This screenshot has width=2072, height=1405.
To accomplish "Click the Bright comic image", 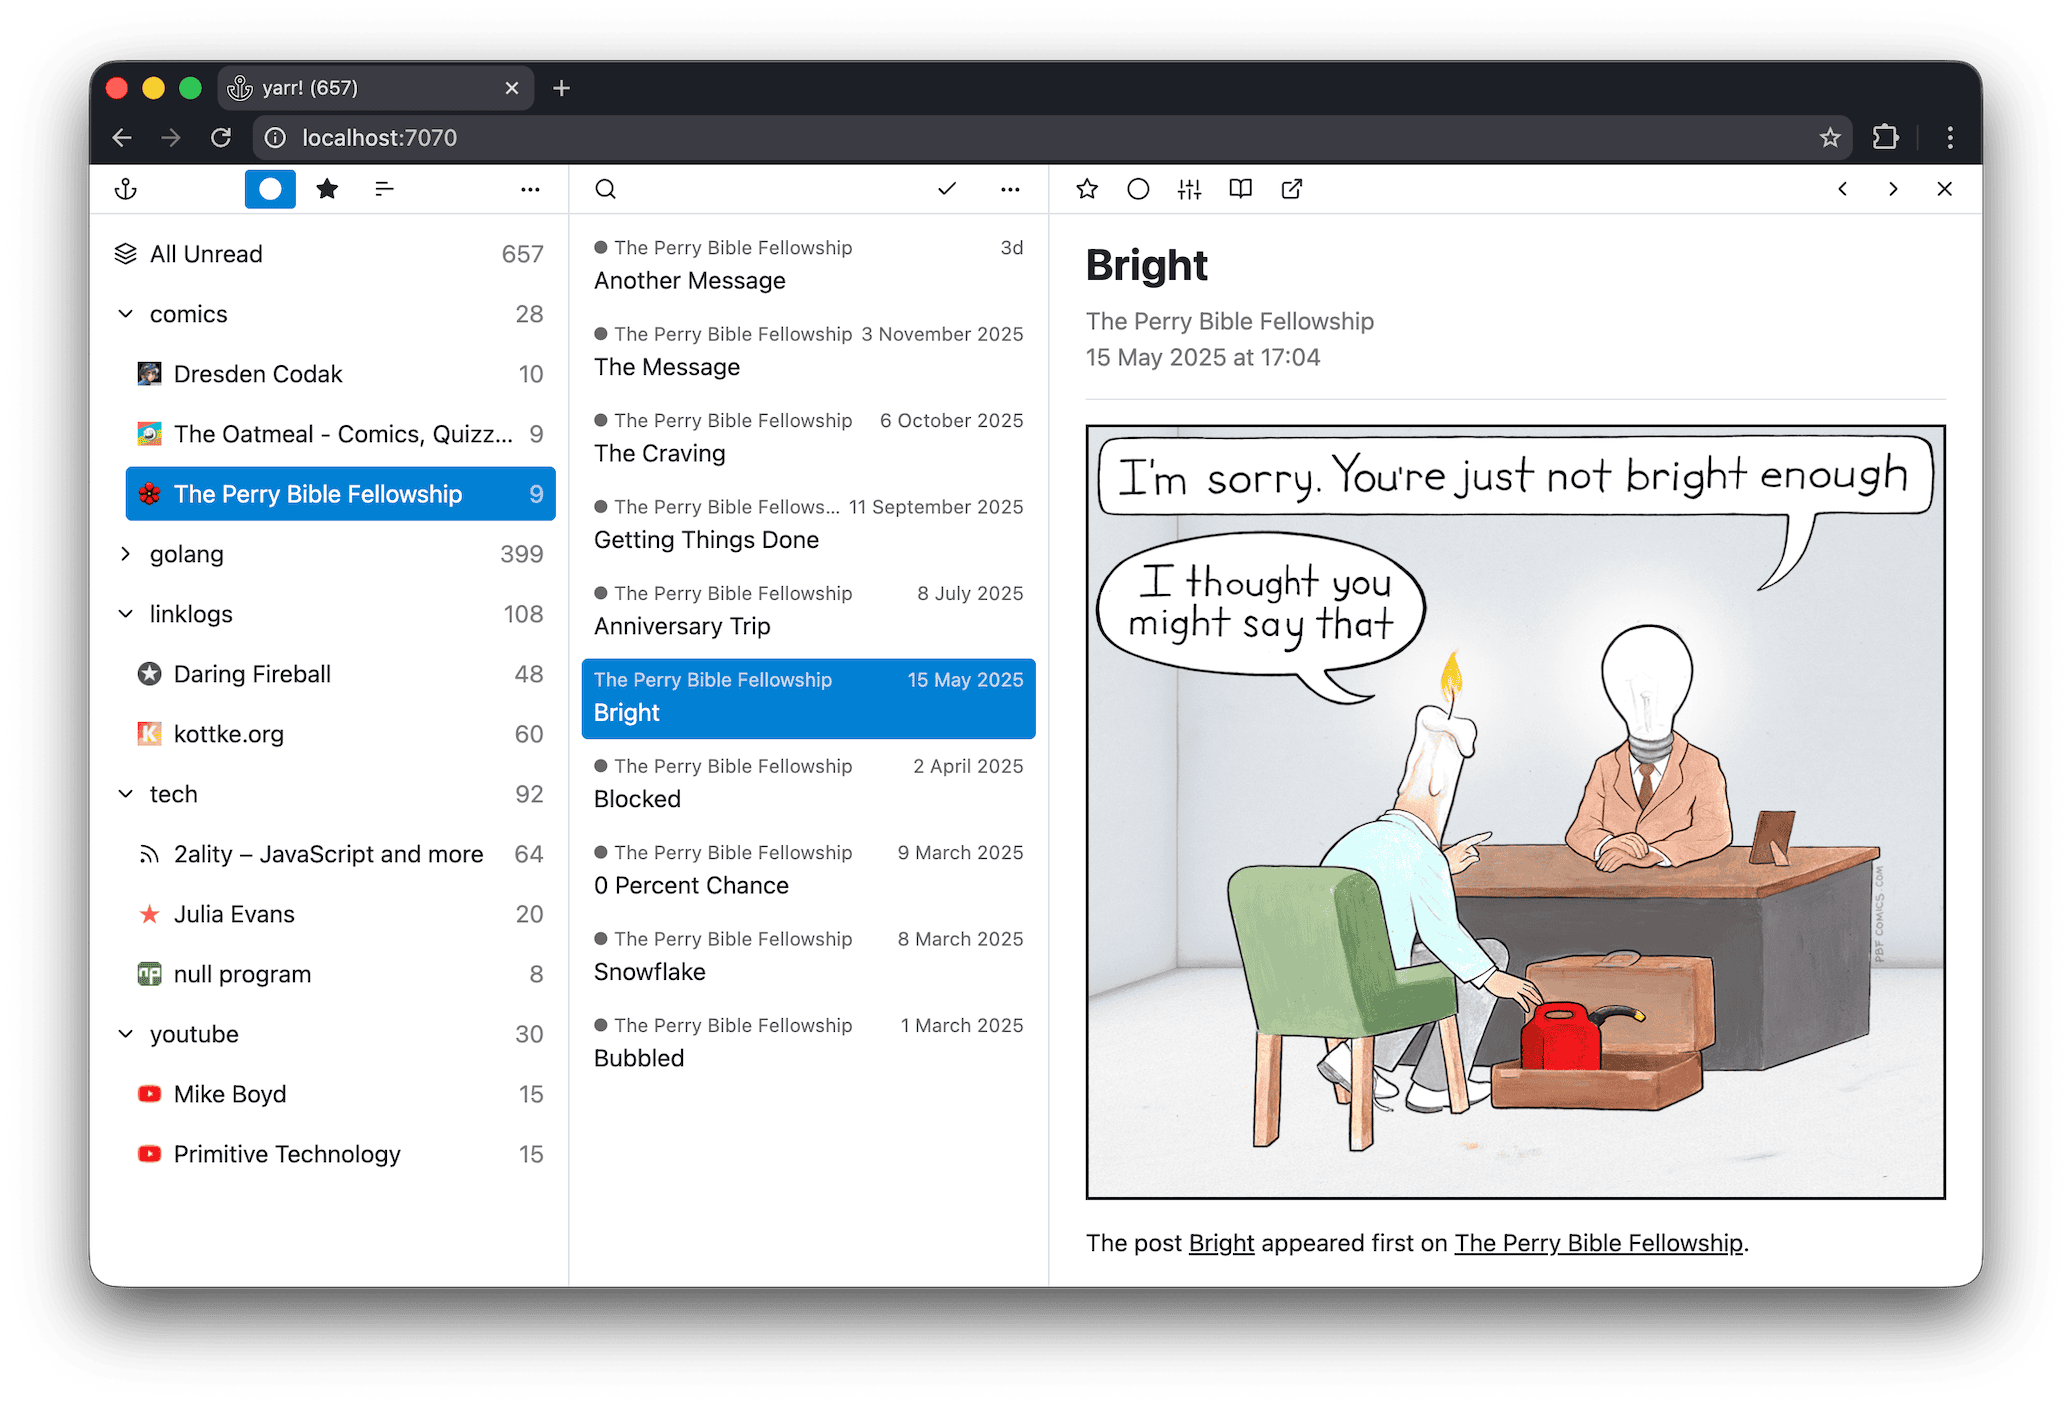I will coord(1515,811).
